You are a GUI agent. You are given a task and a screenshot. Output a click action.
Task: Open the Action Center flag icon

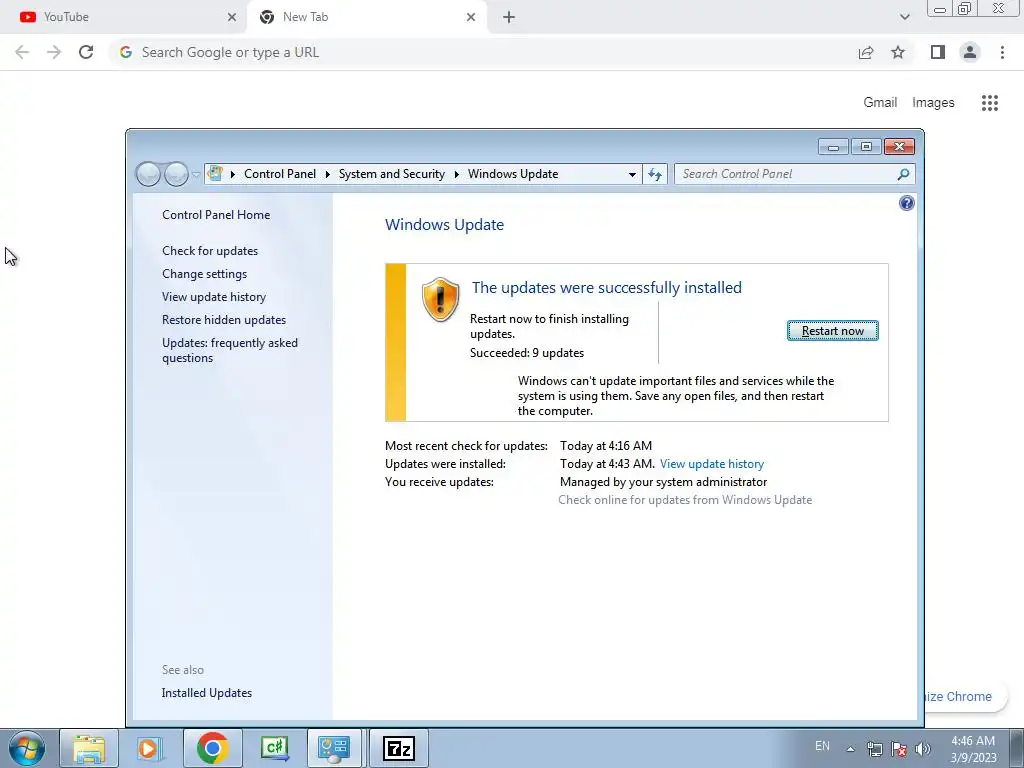899,749
